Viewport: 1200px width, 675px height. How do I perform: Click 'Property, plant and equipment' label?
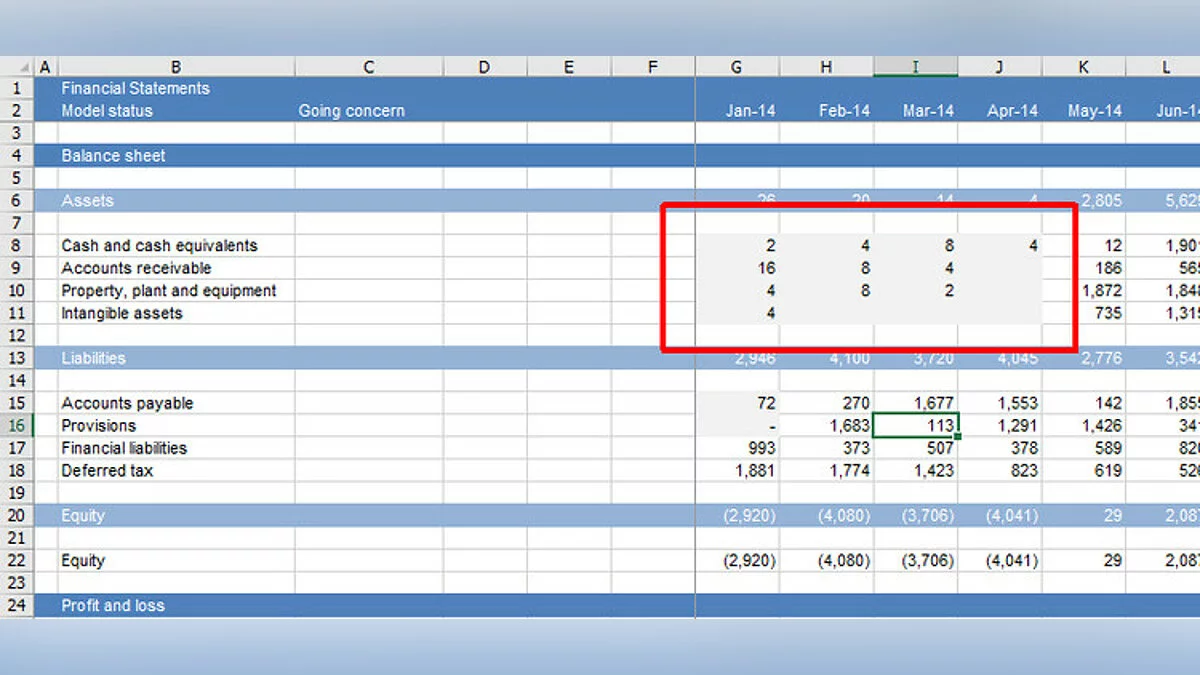pyautogui.click(x=169, y=291)
